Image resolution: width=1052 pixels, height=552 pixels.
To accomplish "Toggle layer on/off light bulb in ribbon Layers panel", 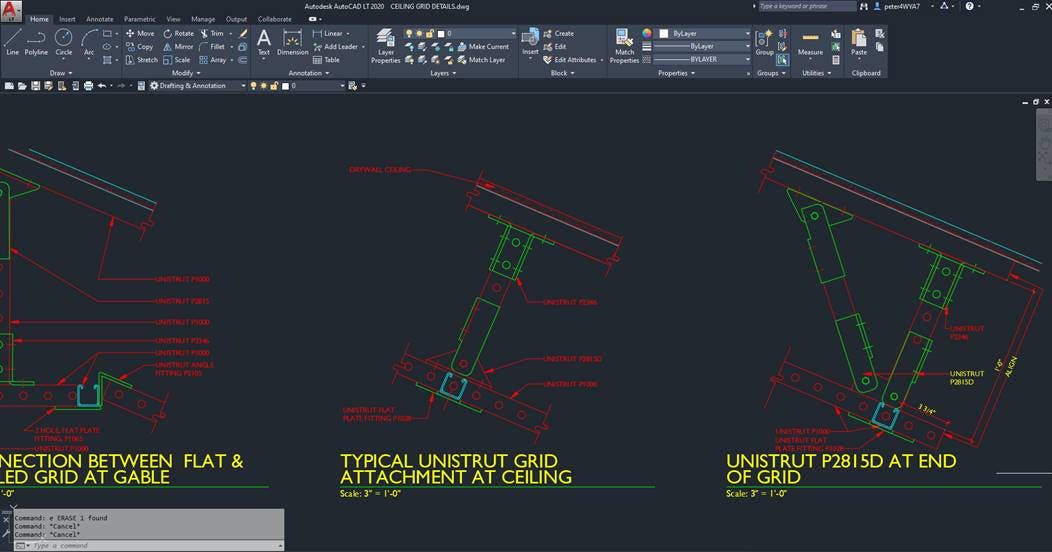I will 409,33.
